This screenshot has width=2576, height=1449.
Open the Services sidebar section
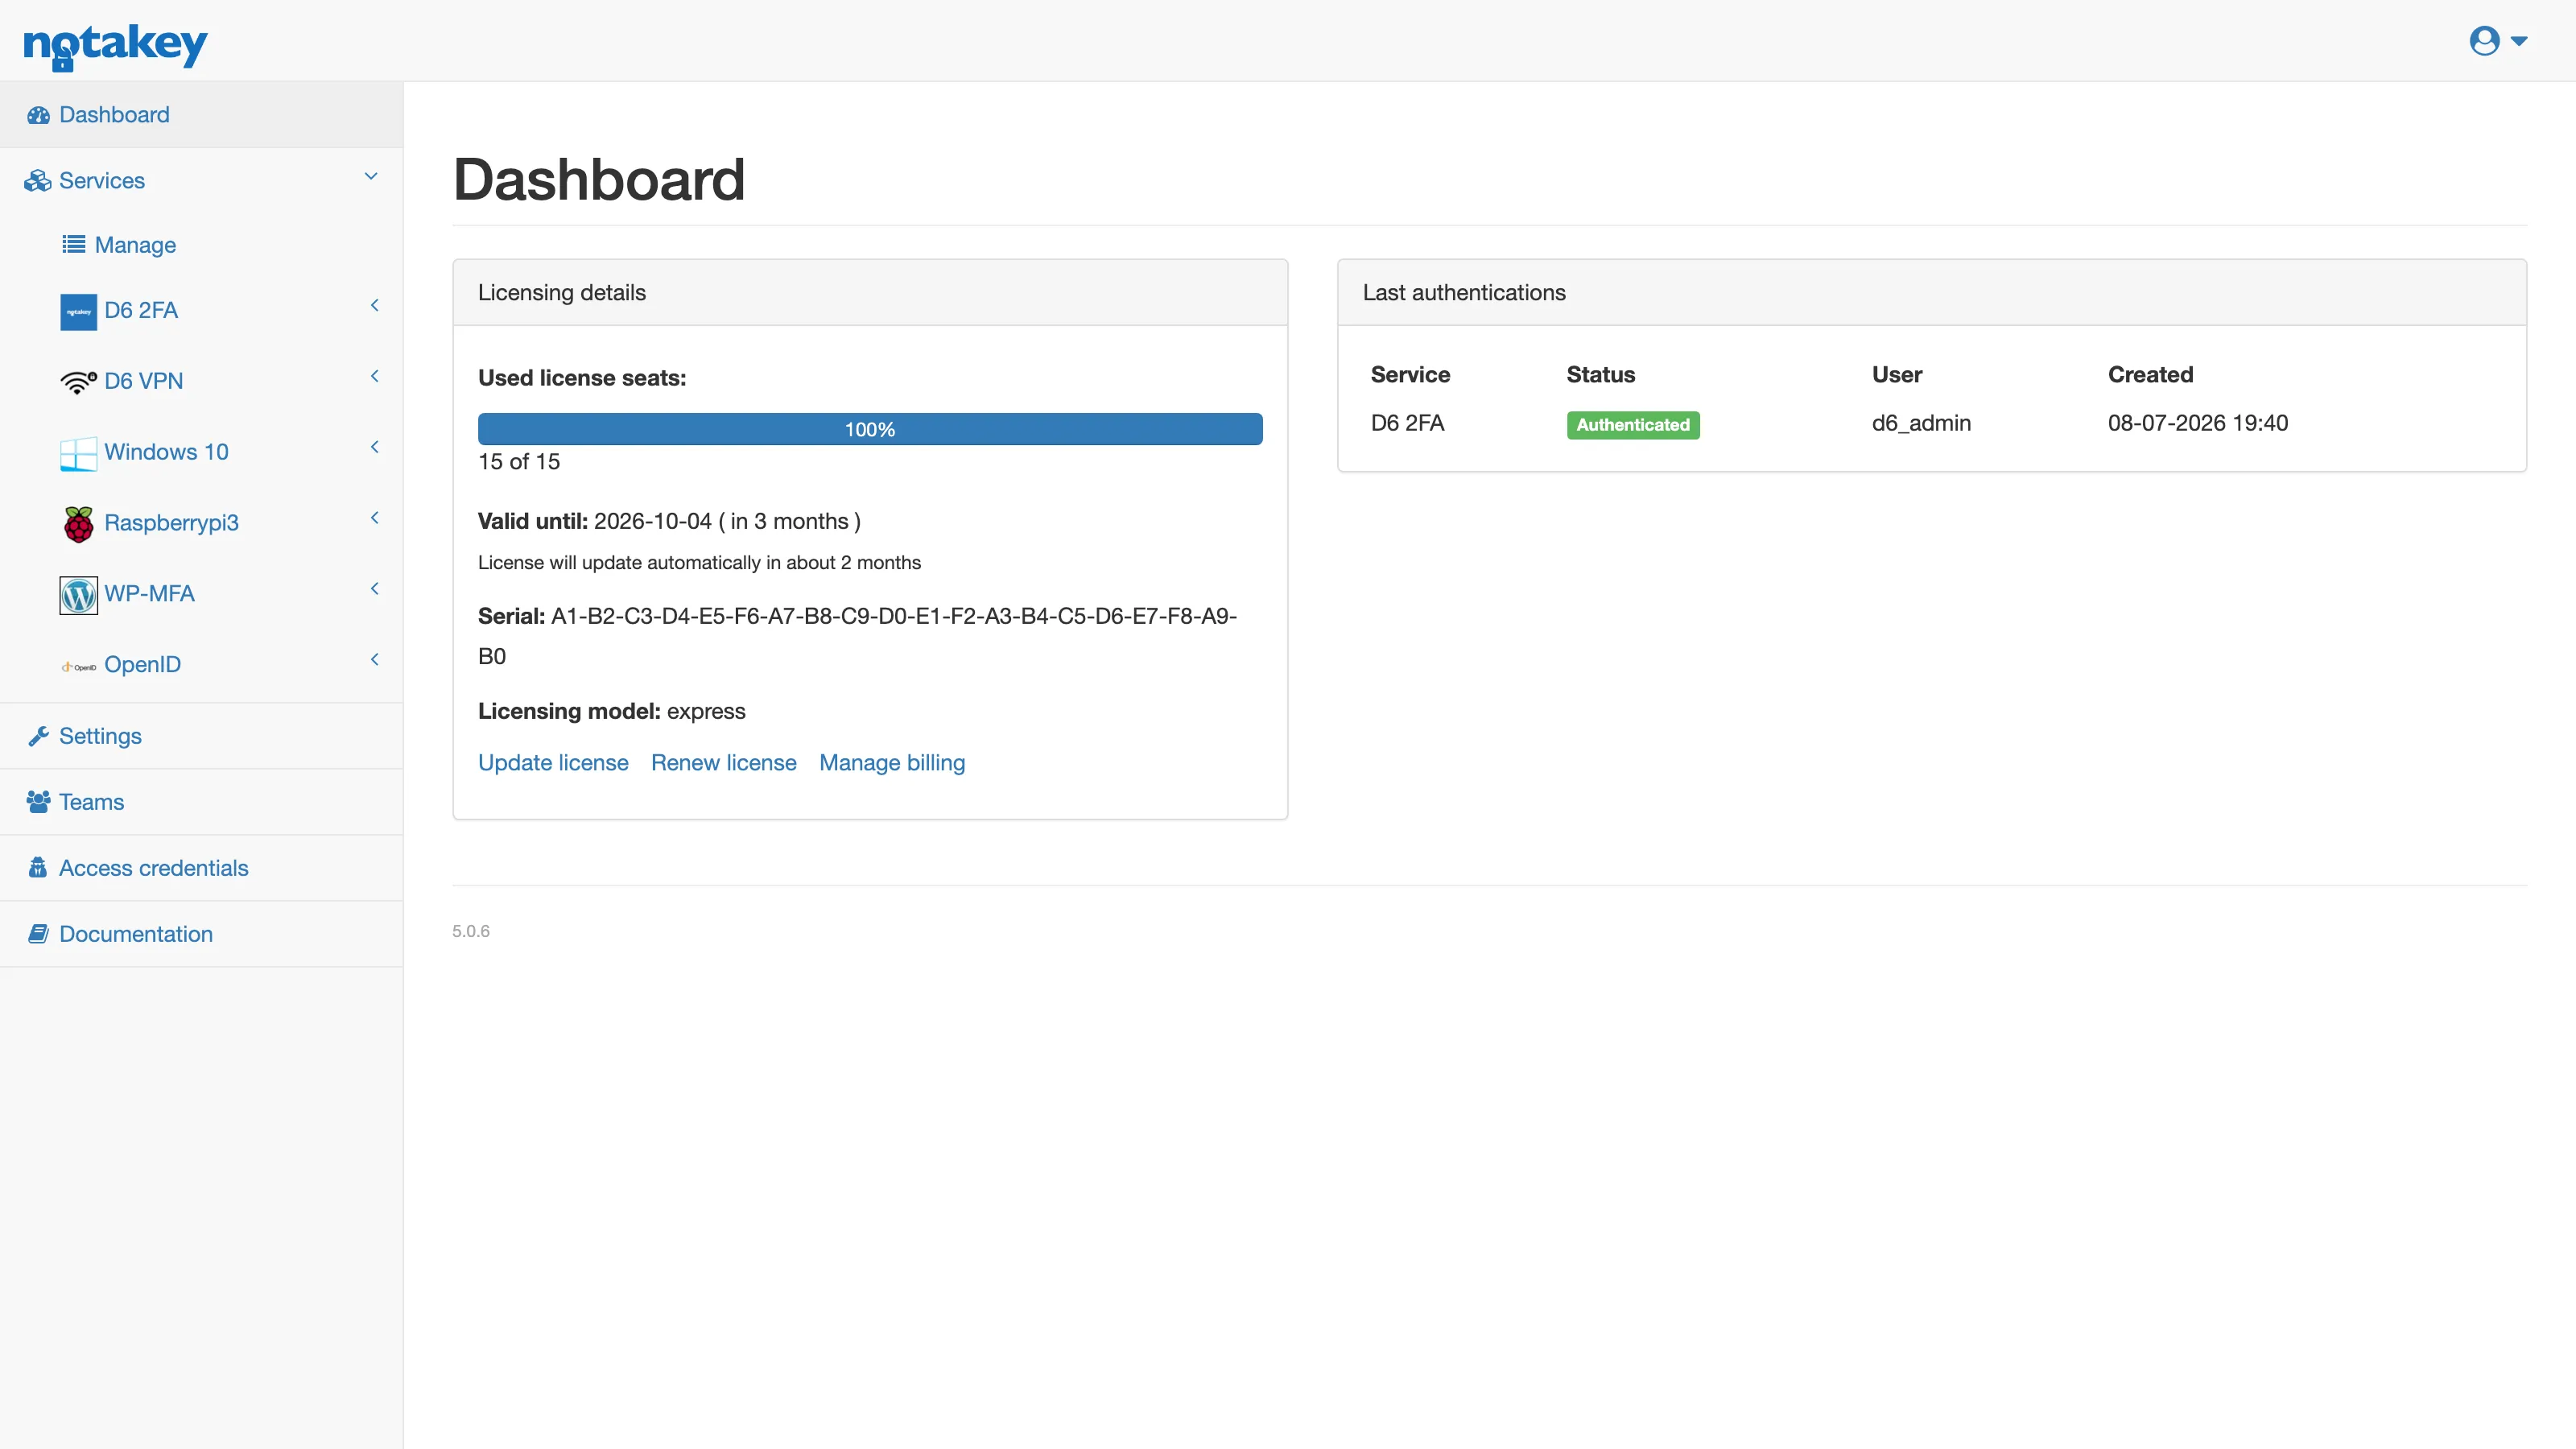pyautogui.click(x=102, y=181)
